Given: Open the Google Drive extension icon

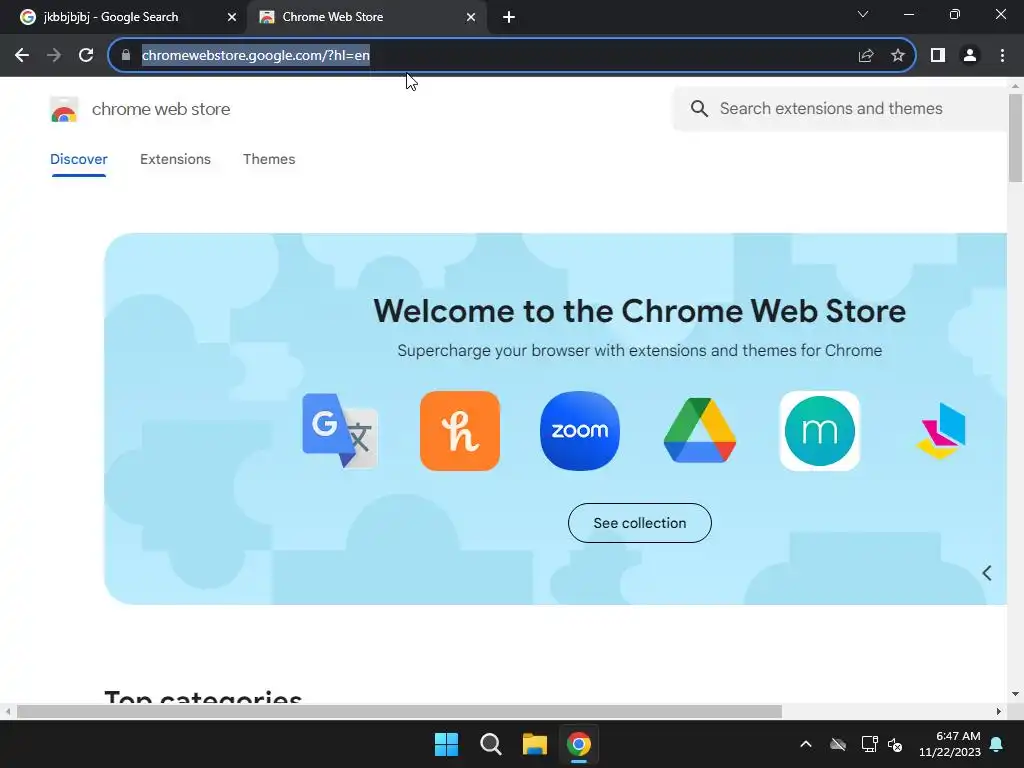Looking at the screenshot, I should [699, 430].
